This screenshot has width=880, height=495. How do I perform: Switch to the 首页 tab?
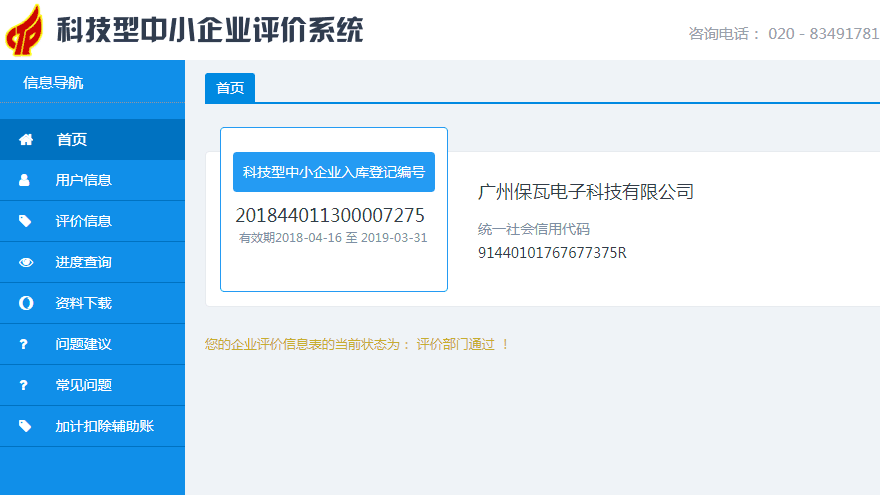(x=230, y=88)
